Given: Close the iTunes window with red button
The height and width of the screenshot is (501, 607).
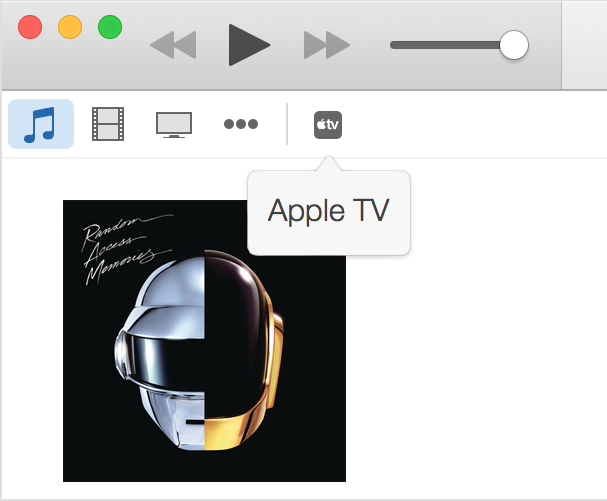Looking at the screenshot, I should pyautogui.click(x=30, y=27).
